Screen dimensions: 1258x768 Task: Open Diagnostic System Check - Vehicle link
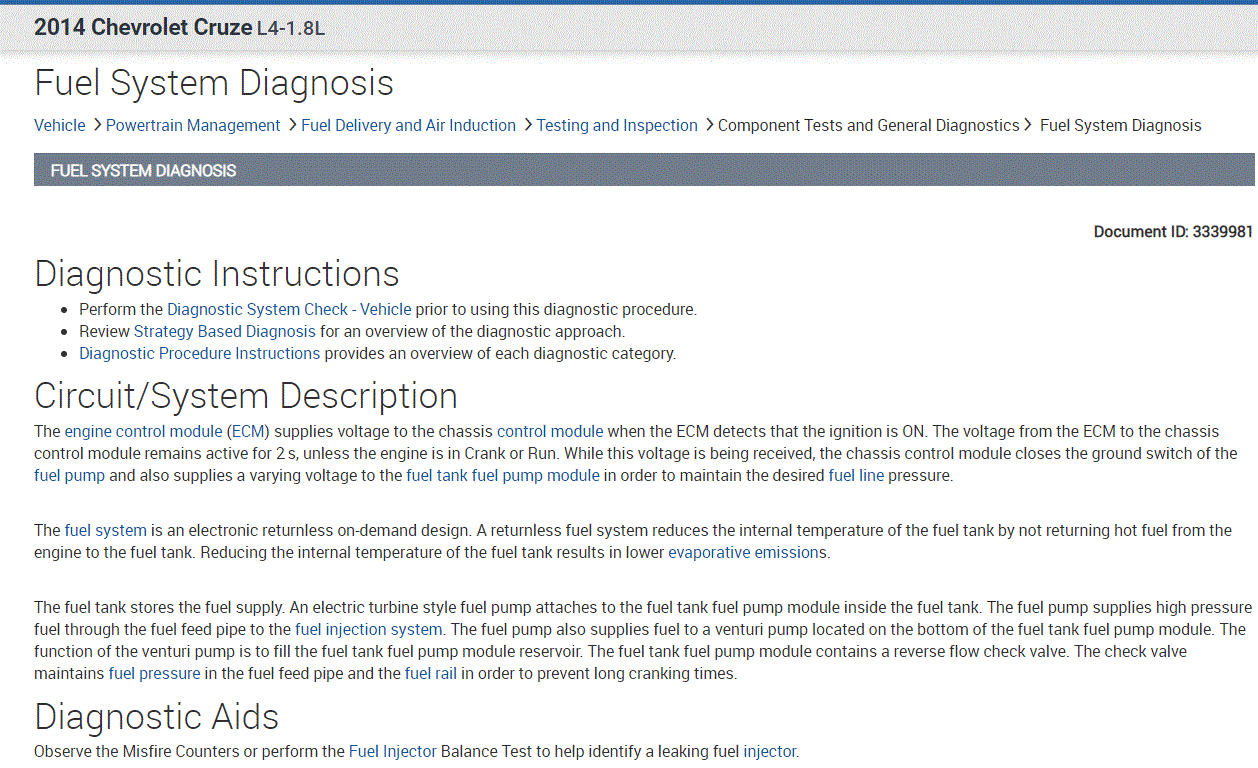[289, 309]
